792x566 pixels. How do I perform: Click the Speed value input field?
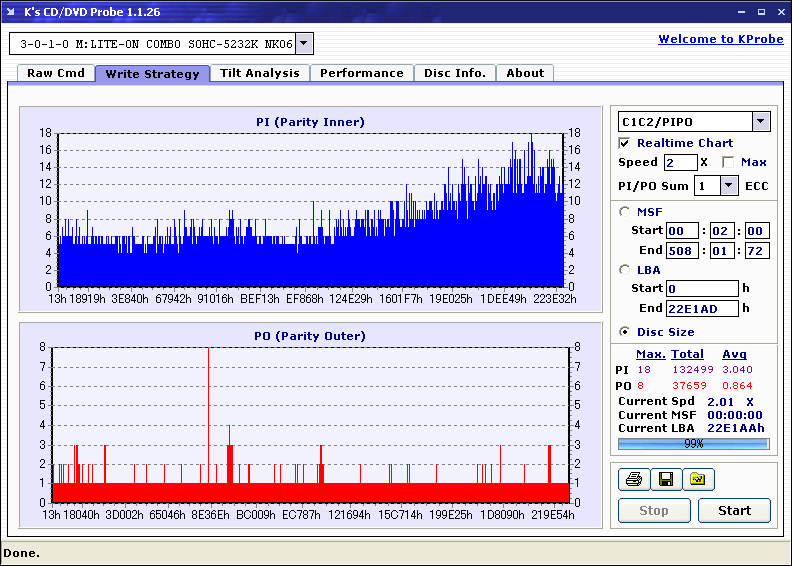[x=680, y=162]
